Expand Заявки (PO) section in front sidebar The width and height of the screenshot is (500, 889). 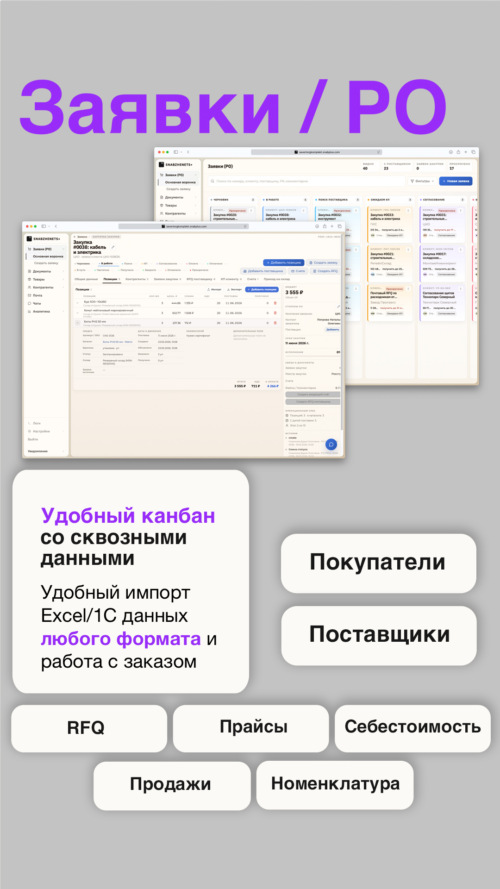[63, 249]
